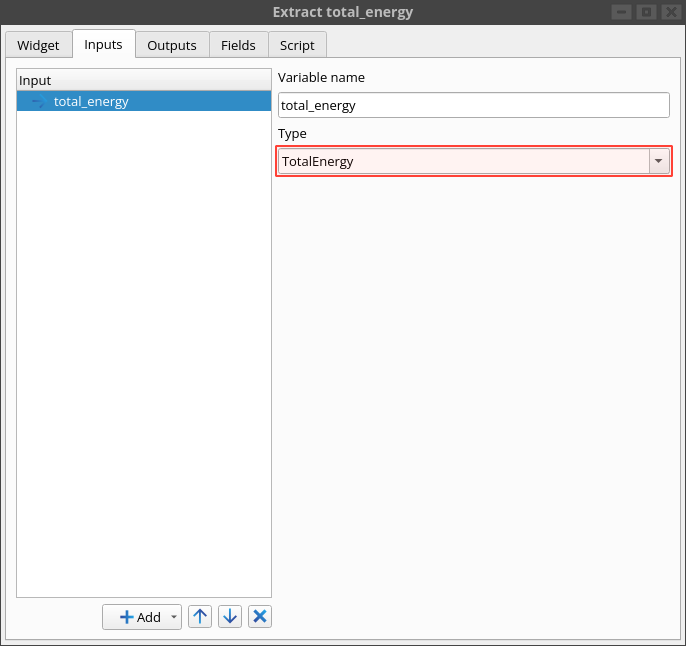Move the selected input up
This screenshot has height=646, width=686.
click(200, 617)
